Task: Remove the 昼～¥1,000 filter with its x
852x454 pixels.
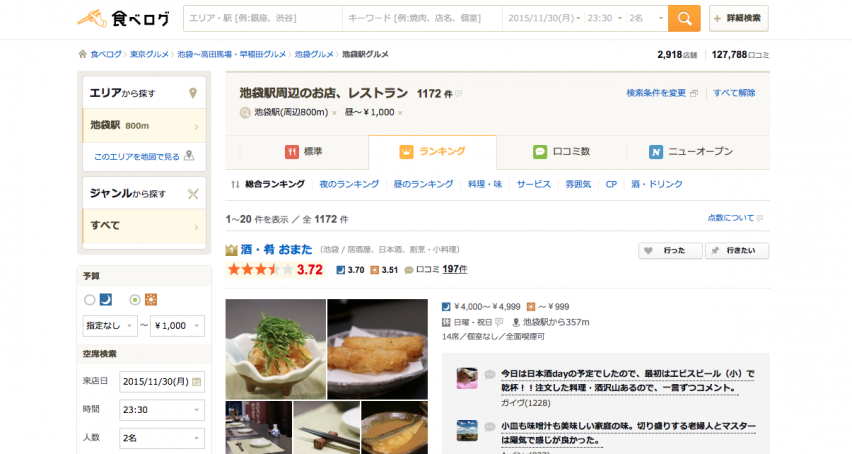Action: [400, 113]
